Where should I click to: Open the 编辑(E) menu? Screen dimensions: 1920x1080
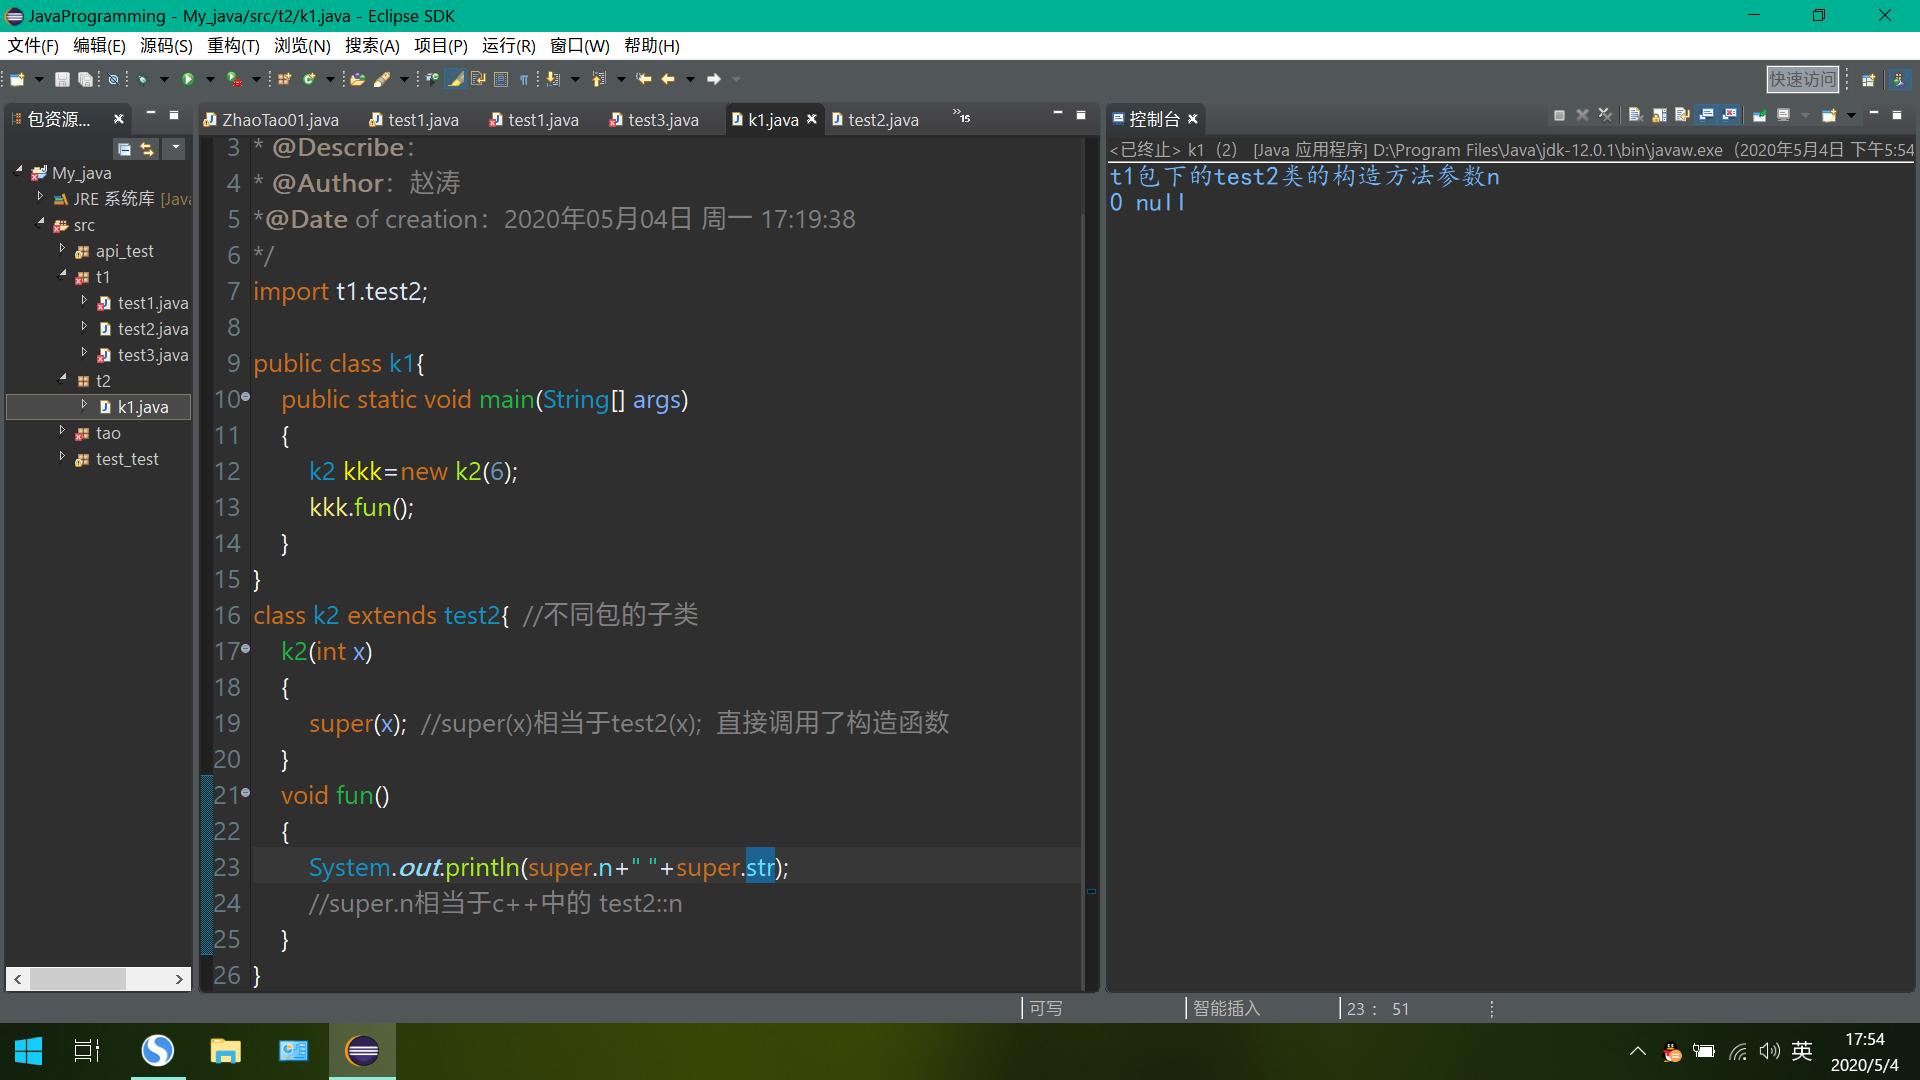pyautogui.click(x=99, y=46)
